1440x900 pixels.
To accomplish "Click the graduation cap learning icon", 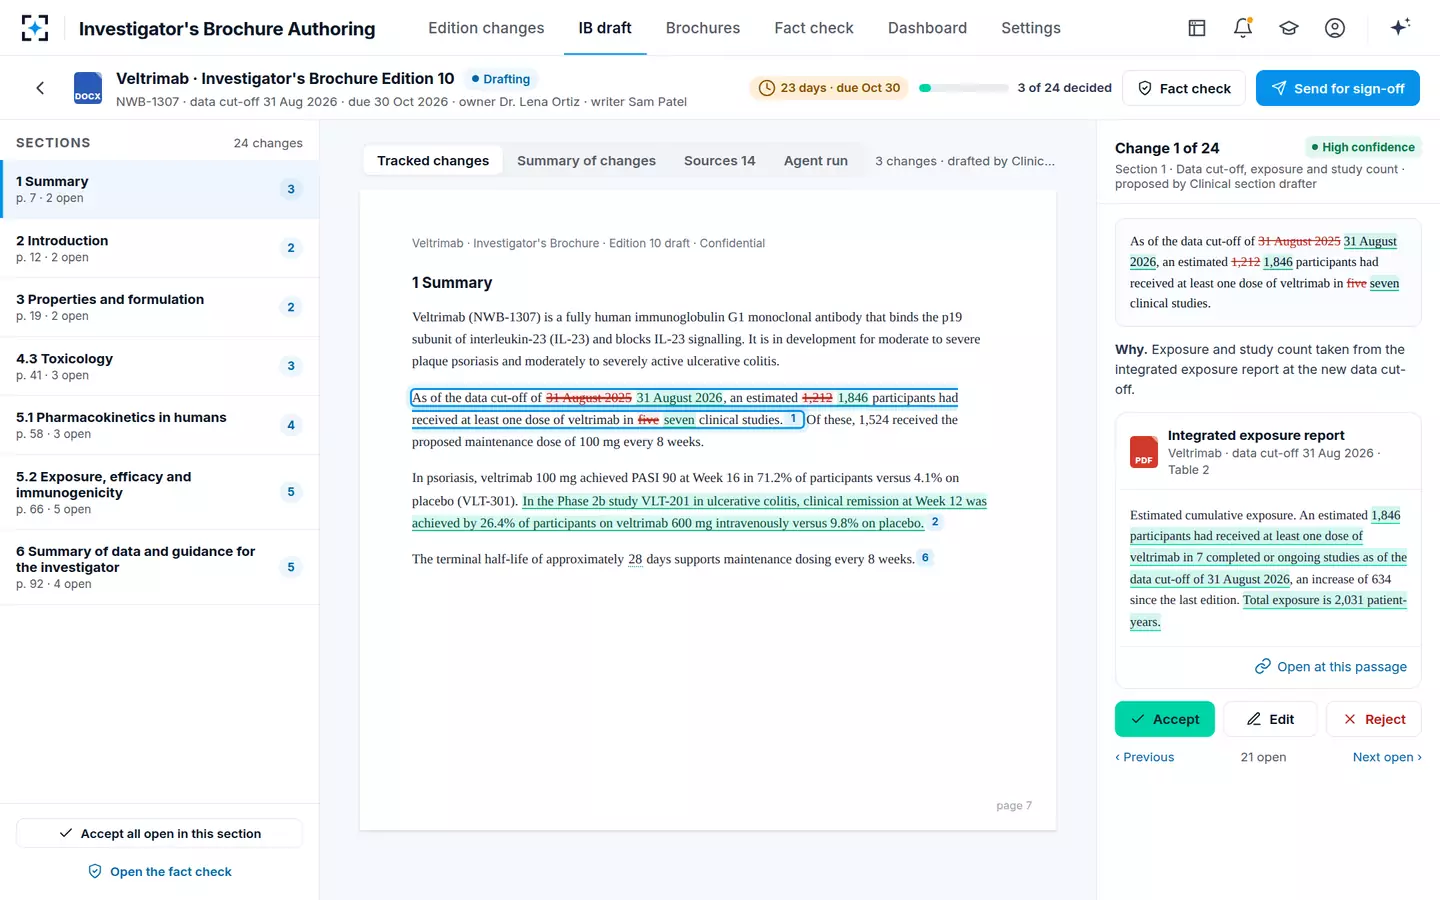I will (1289, 28).
